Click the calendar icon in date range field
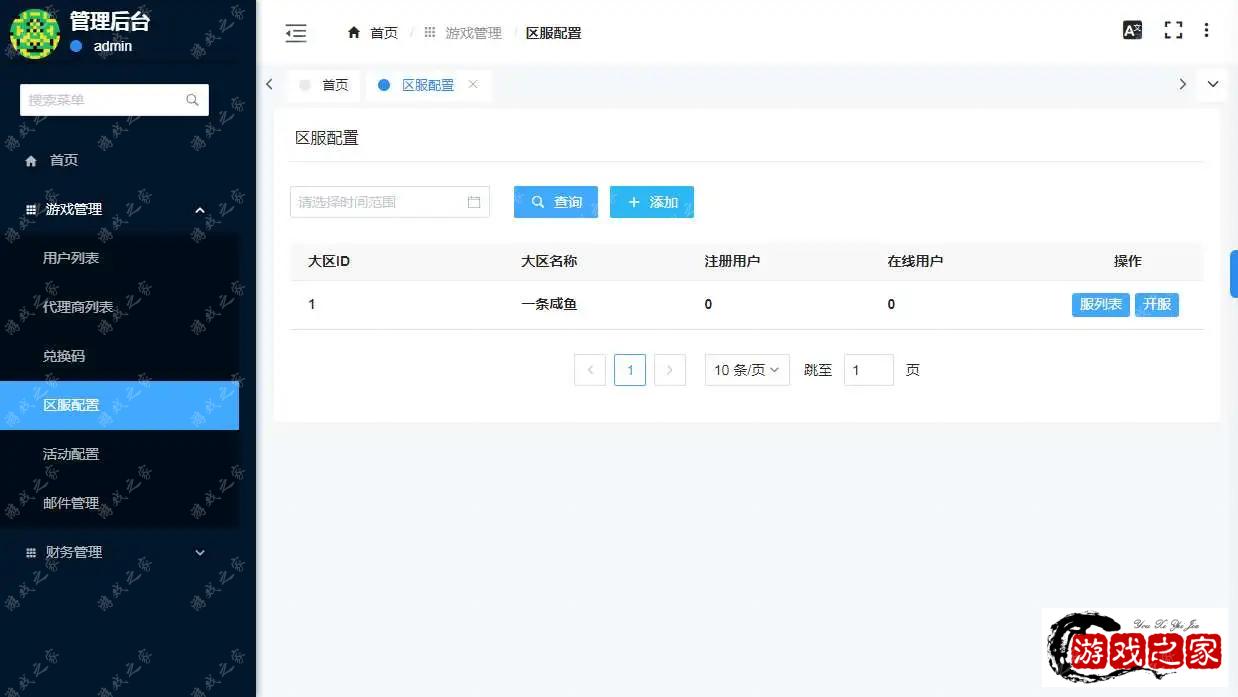The height and width of the screenshot is (697, 1238). click(x=474, y=202)
